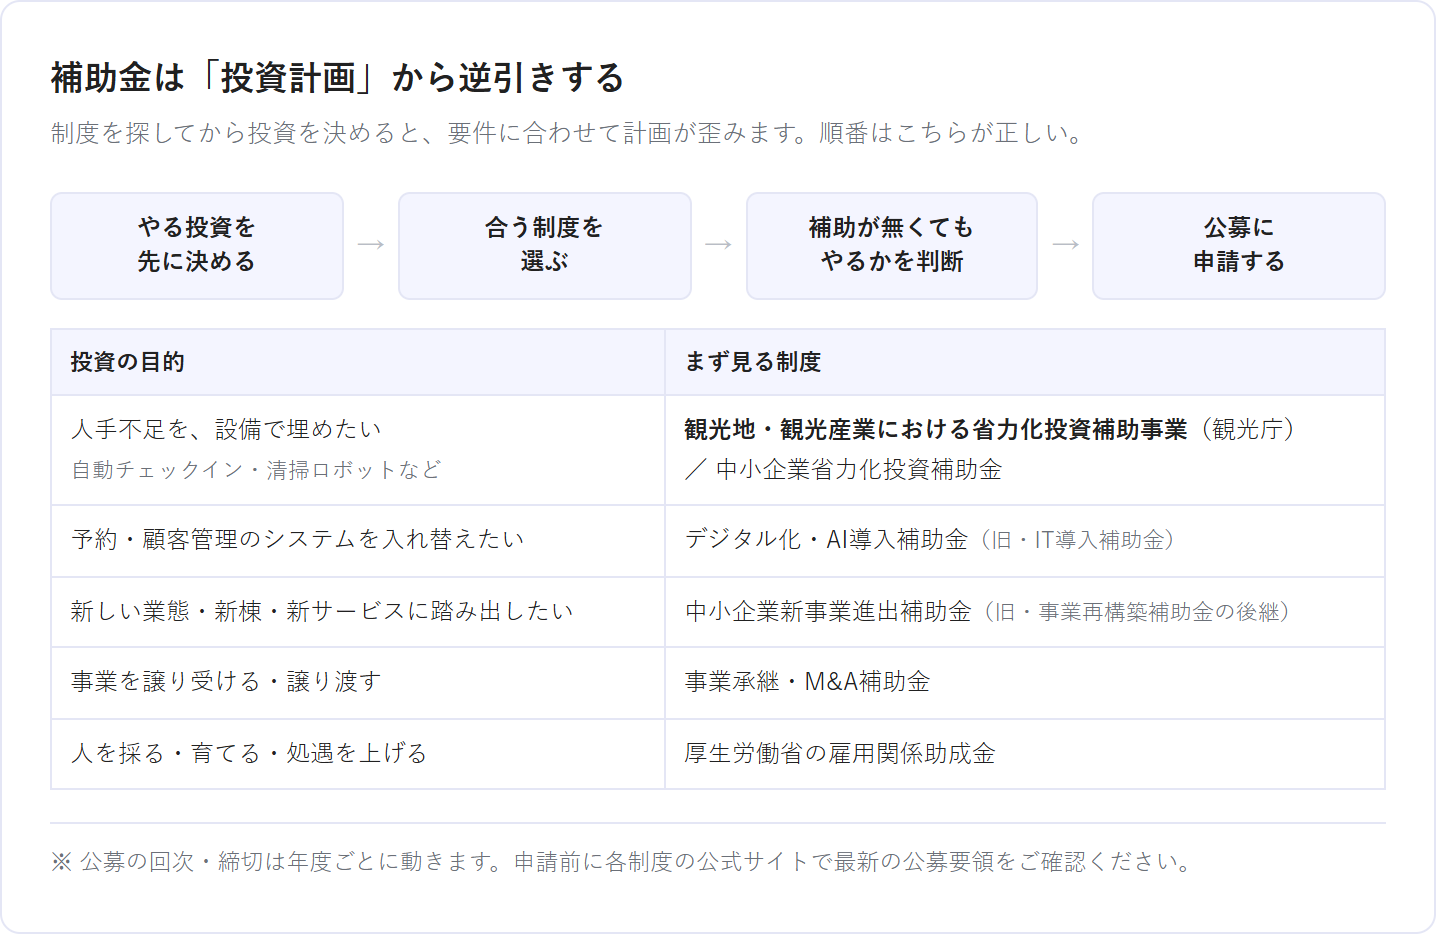Click the text 事業承継・M&A補助金
This screenshot has width=1436, height=934.
[808, 682]
